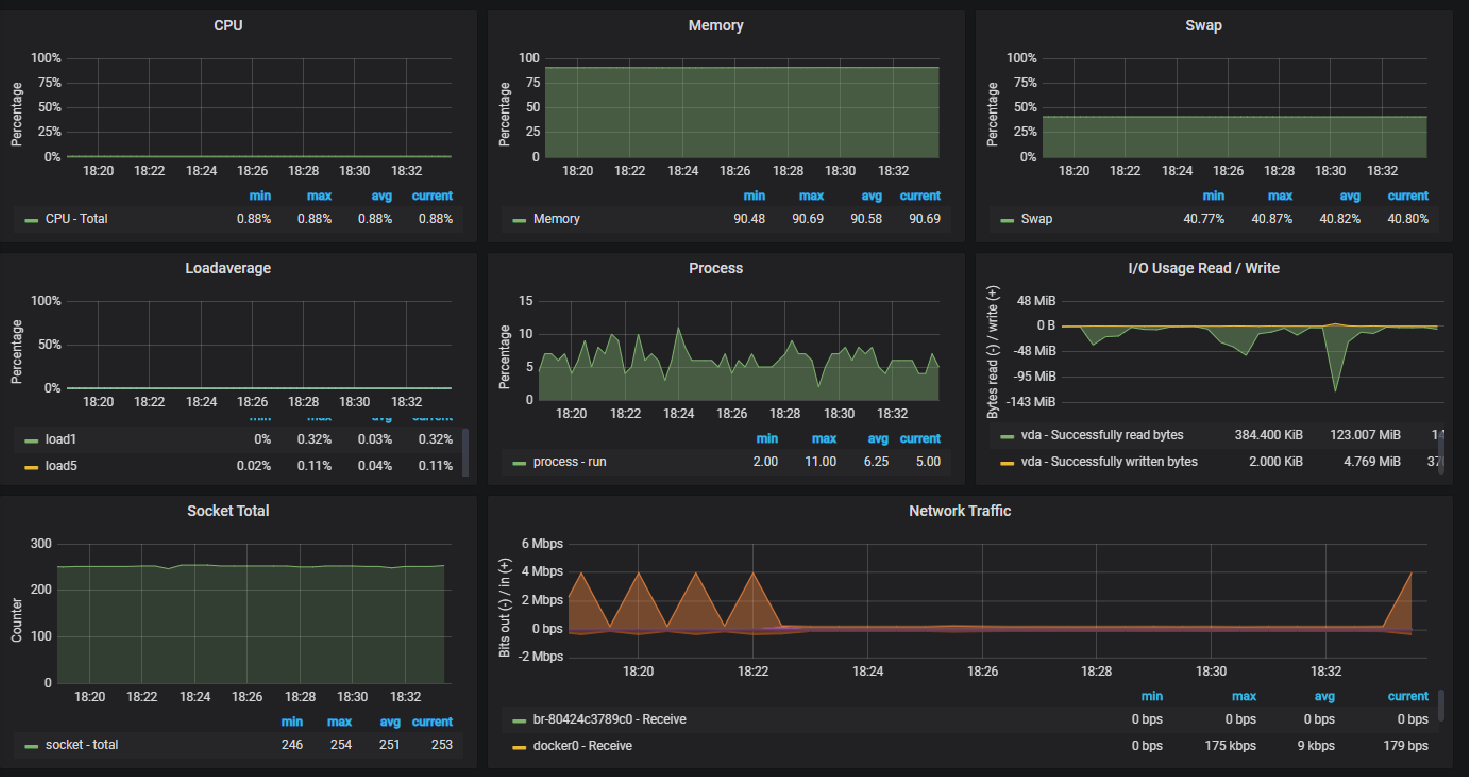The height and width of the screenshot is (777, 1470).
Task: Click the yellow swatch next to load5
Action: pyautogui.click(x=31, y=466)
